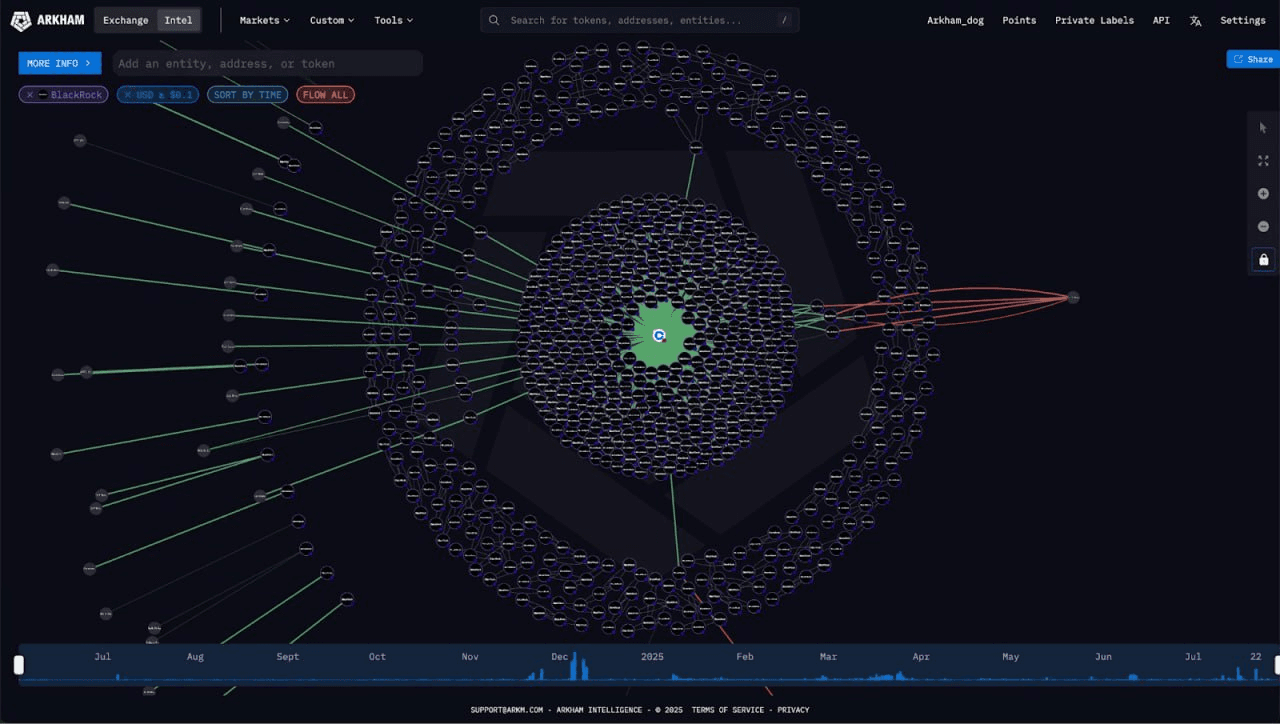The height and width of the screenshot is (724, 1280).
Task: Toggle the SORT BY TIME option
Action: (x=248, y=95)
